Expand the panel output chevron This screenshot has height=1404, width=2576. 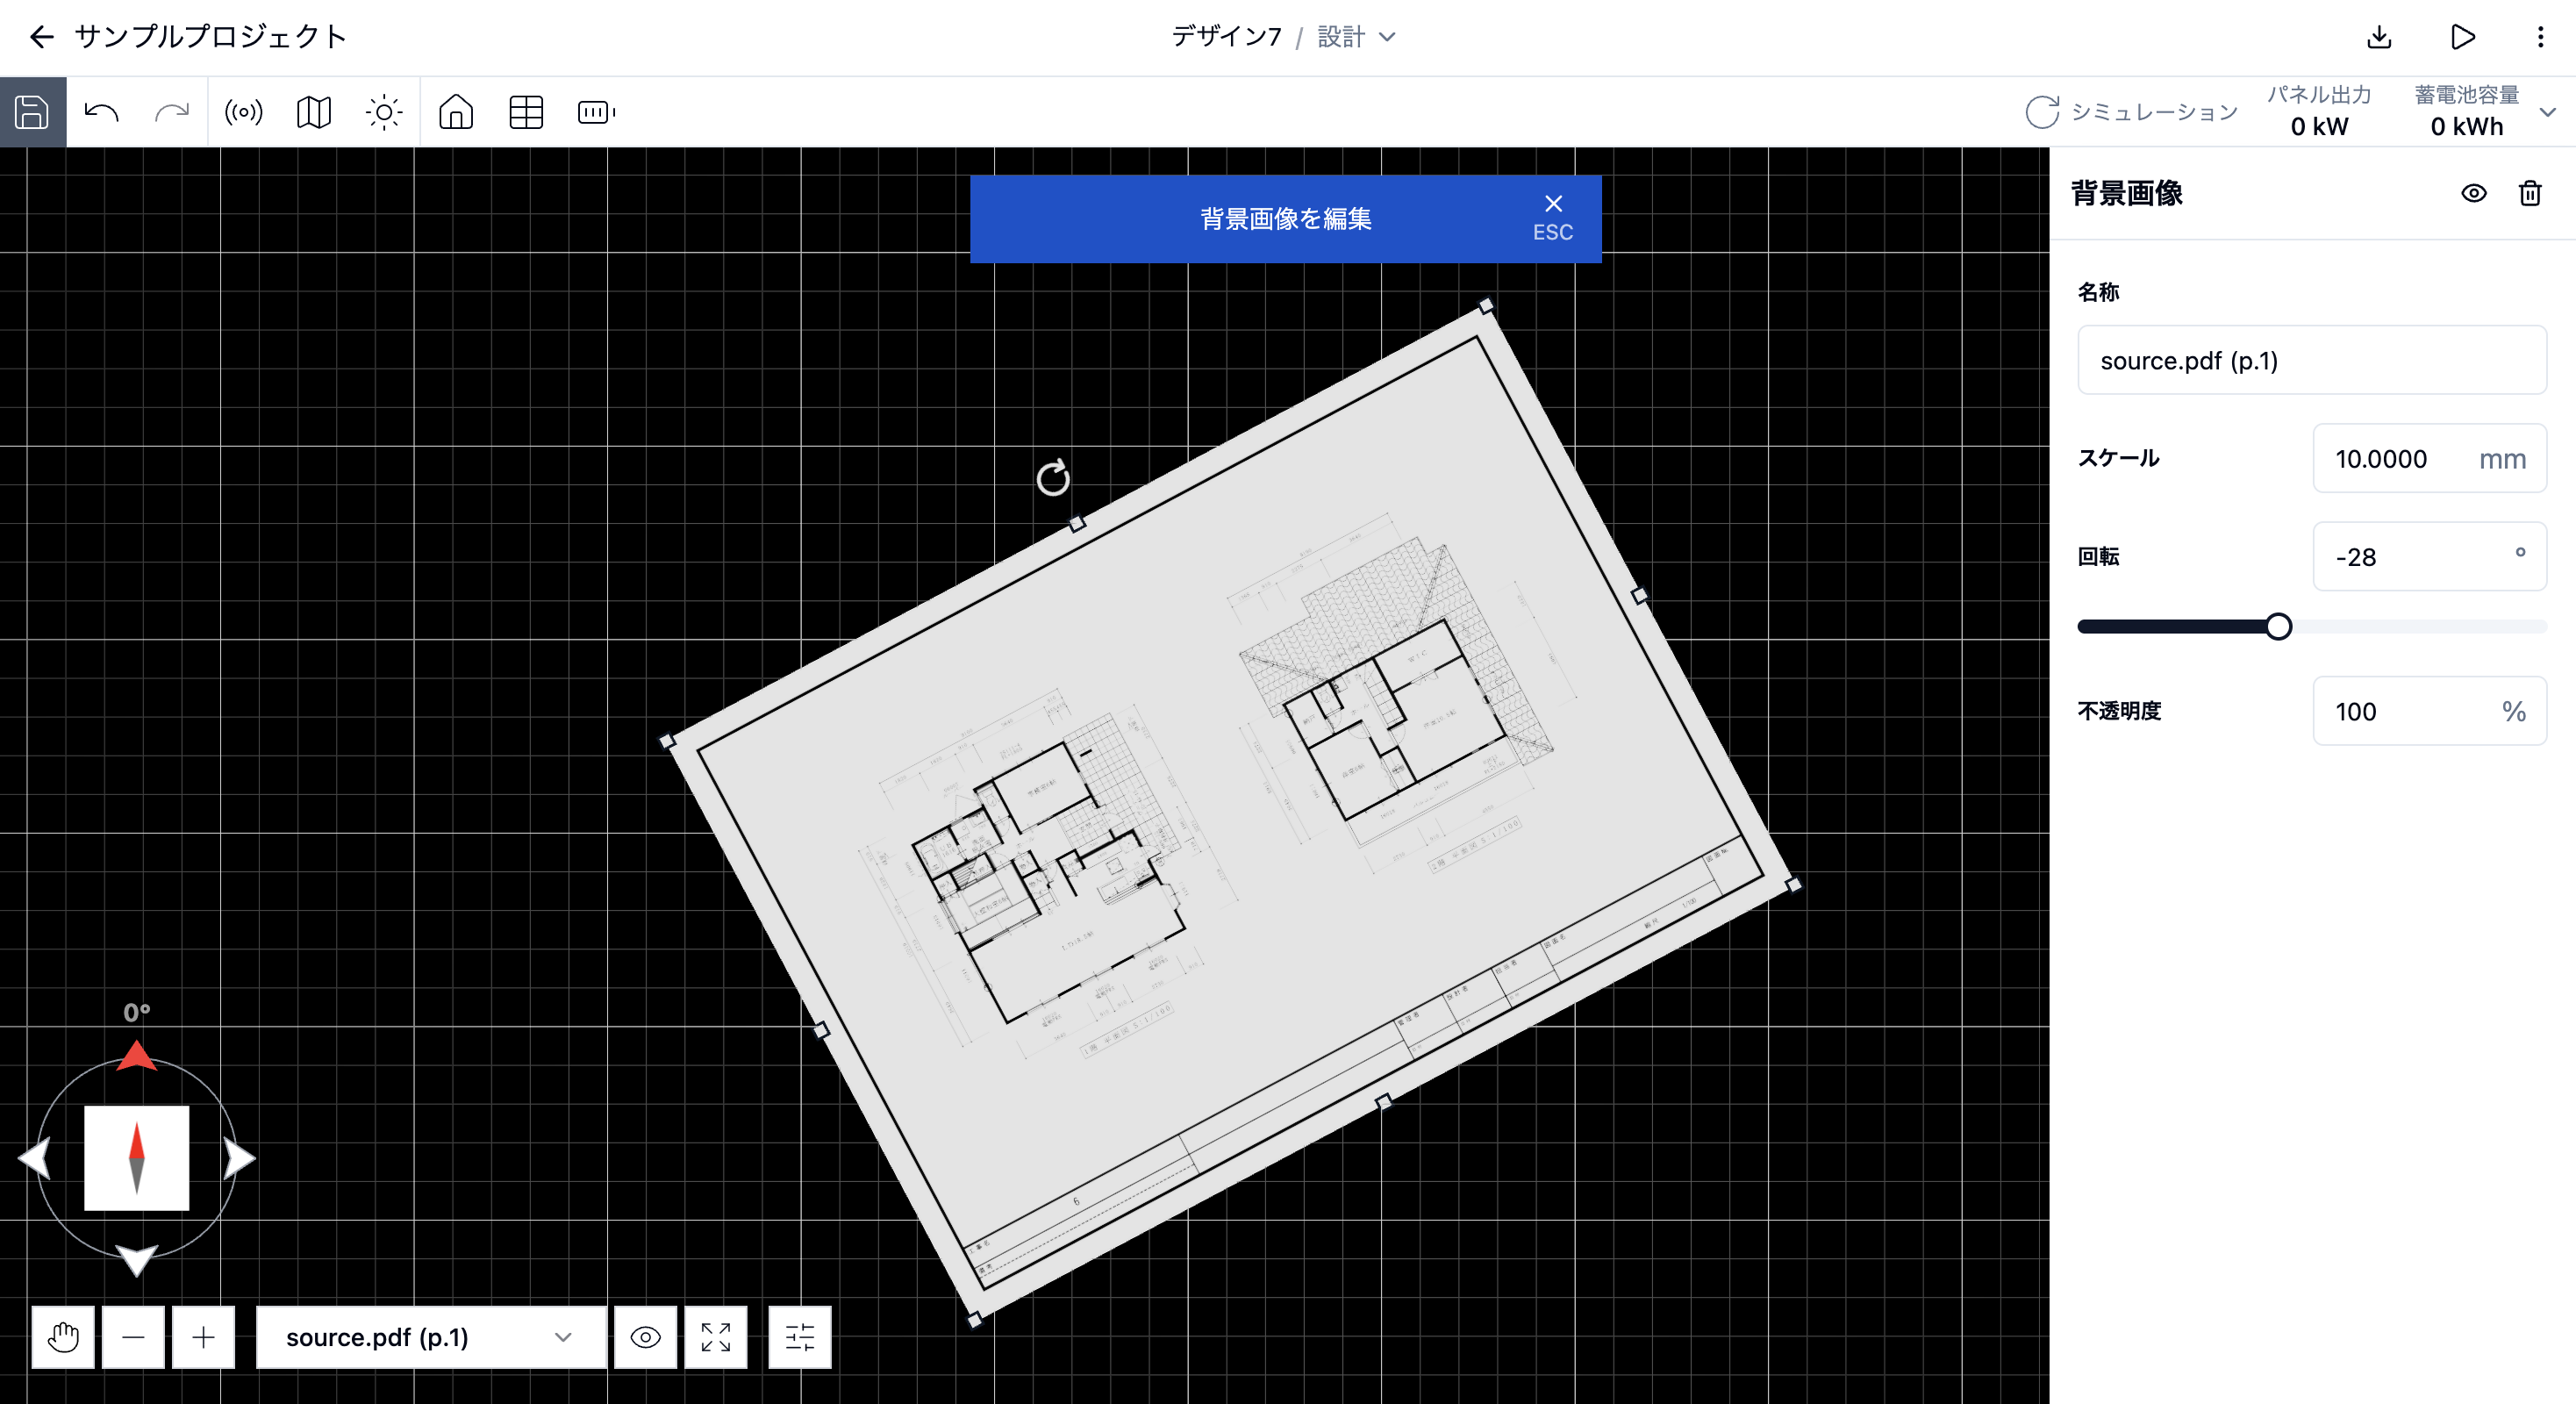[x=2548, y=112]
